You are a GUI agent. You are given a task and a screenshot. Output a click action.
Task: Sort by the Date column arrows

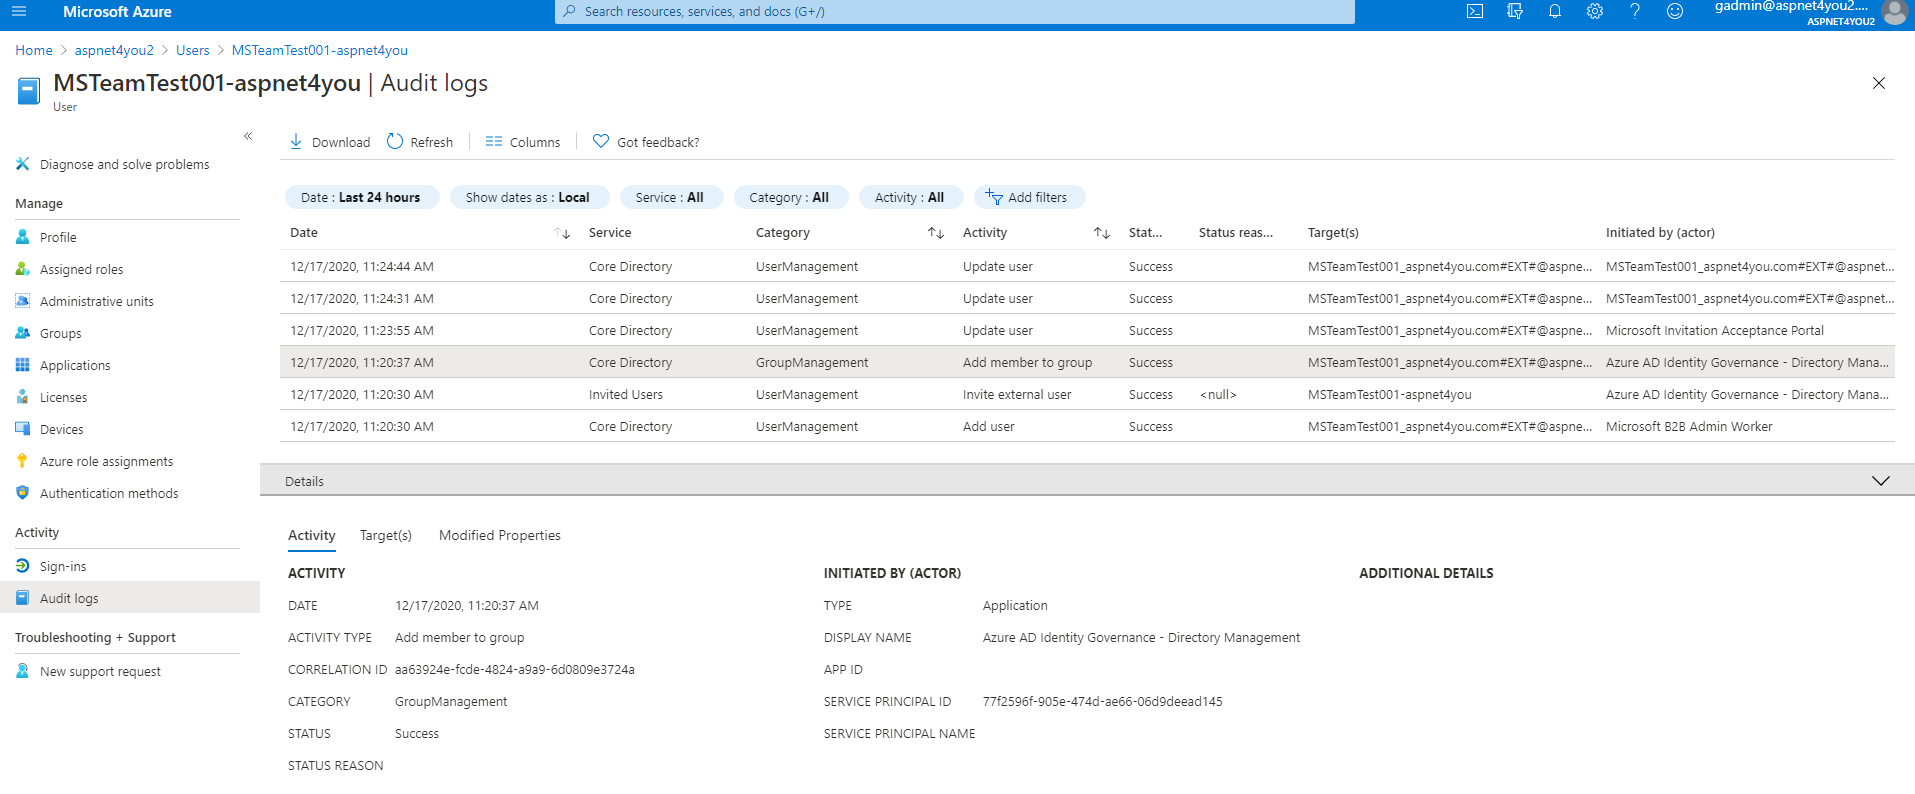[x=563, y=233]
